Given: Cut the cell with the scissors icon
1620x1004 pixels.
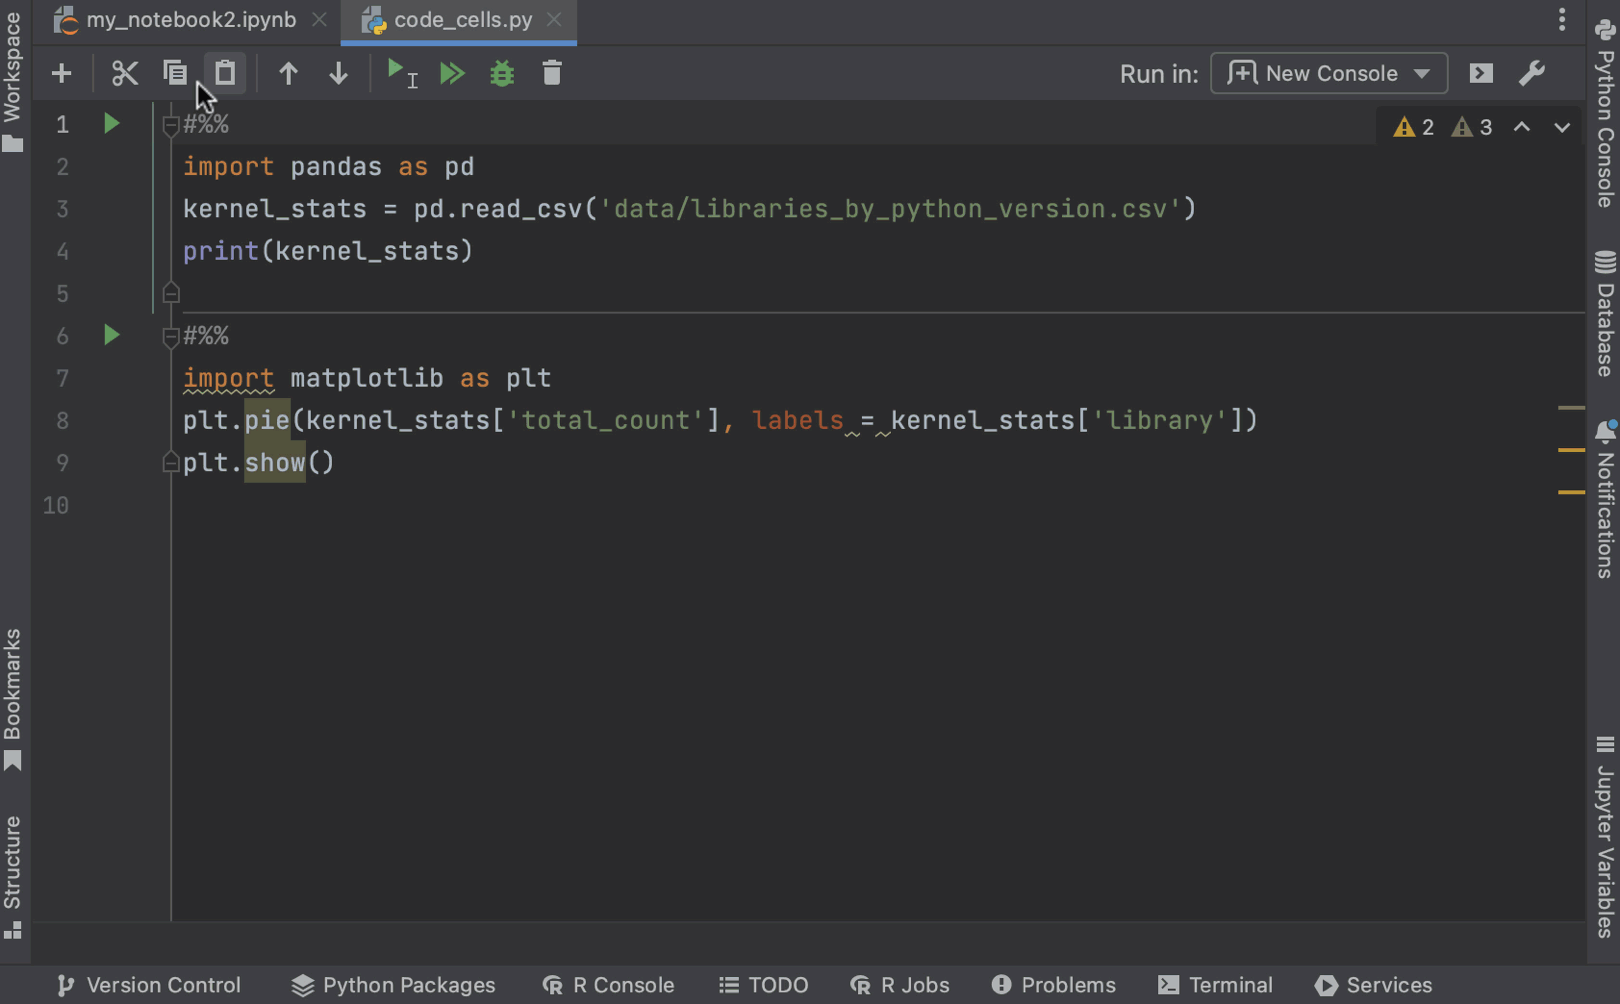Looking at the screenshot, I should tap(124, 74).
